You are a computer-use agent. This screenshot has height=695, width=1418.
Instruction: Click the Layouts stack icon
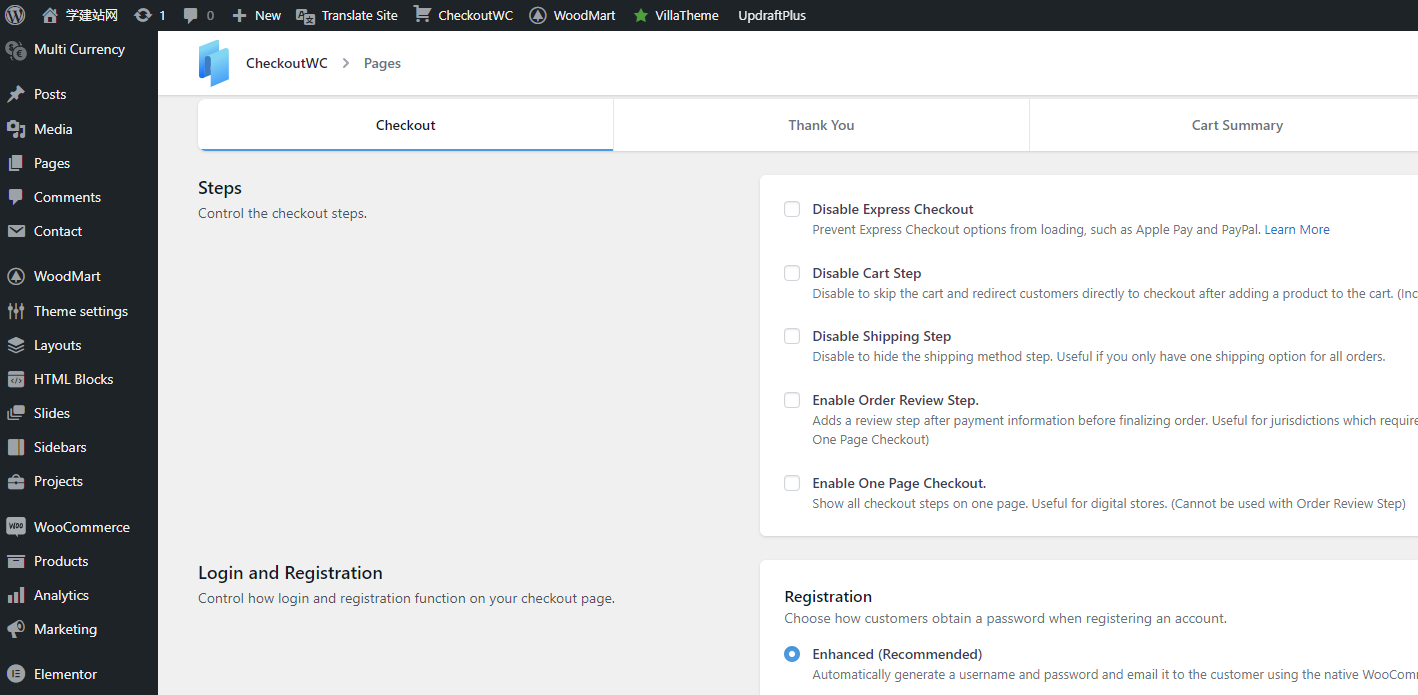coord(16,345)
